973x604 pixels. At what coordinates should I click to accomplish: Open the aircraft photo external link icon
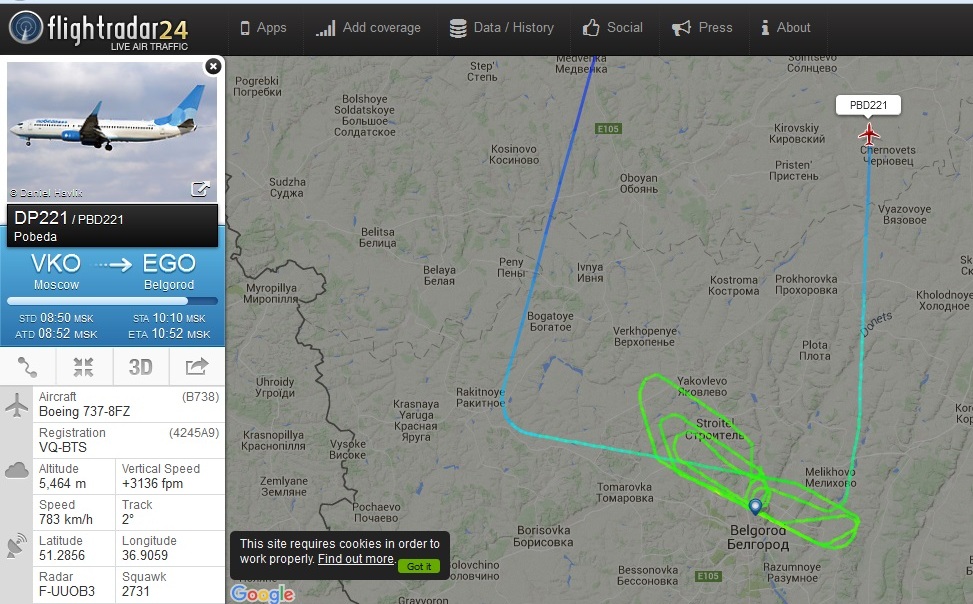click(200, 189)
